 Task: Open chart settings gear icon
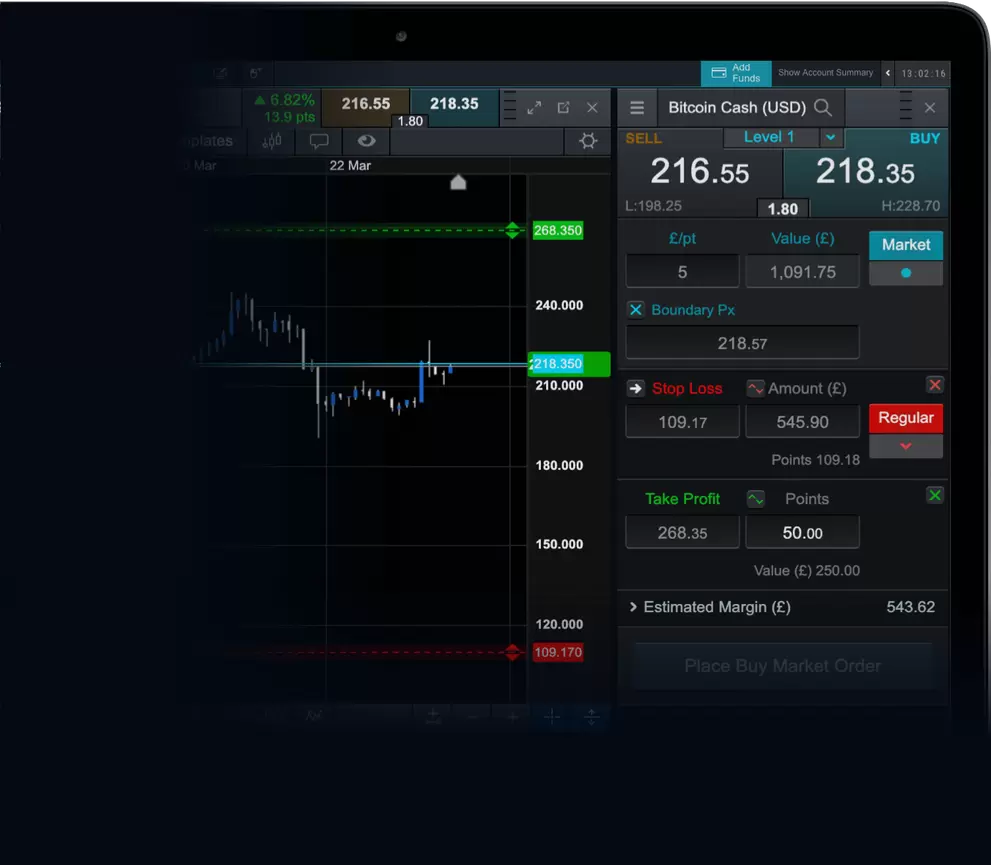click(x=588, y=142)
